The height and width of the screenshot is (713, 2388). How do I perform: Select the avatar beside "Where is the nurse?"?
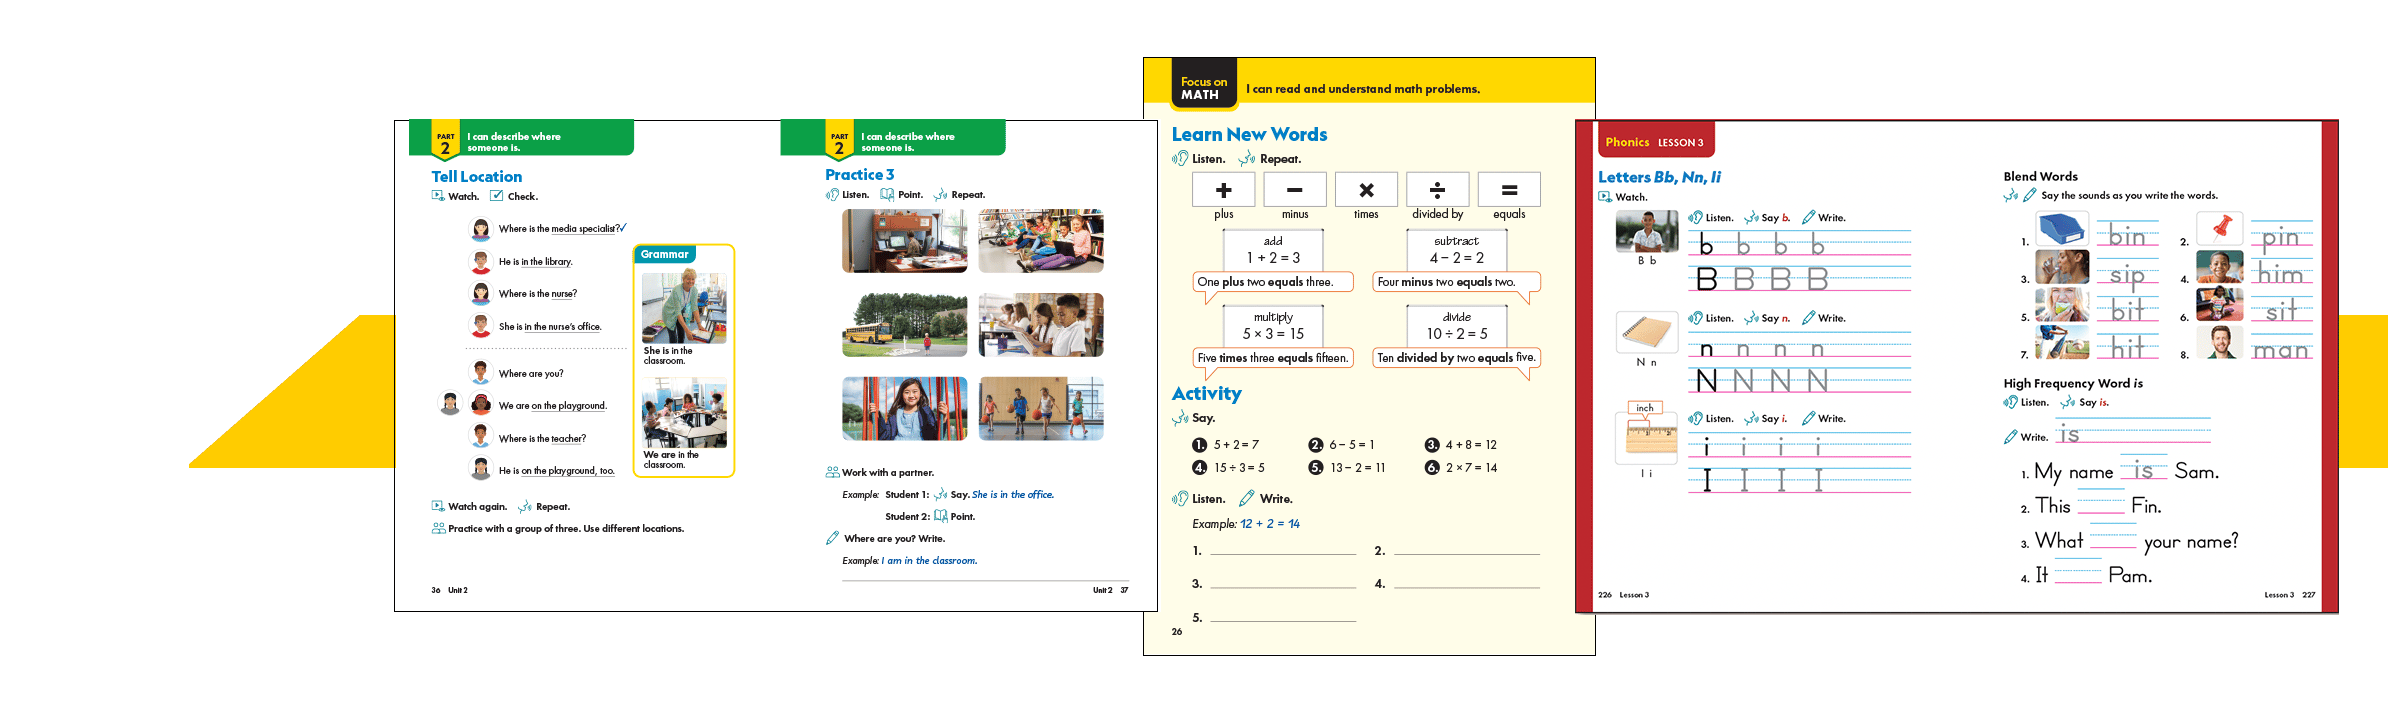(481, 294)
